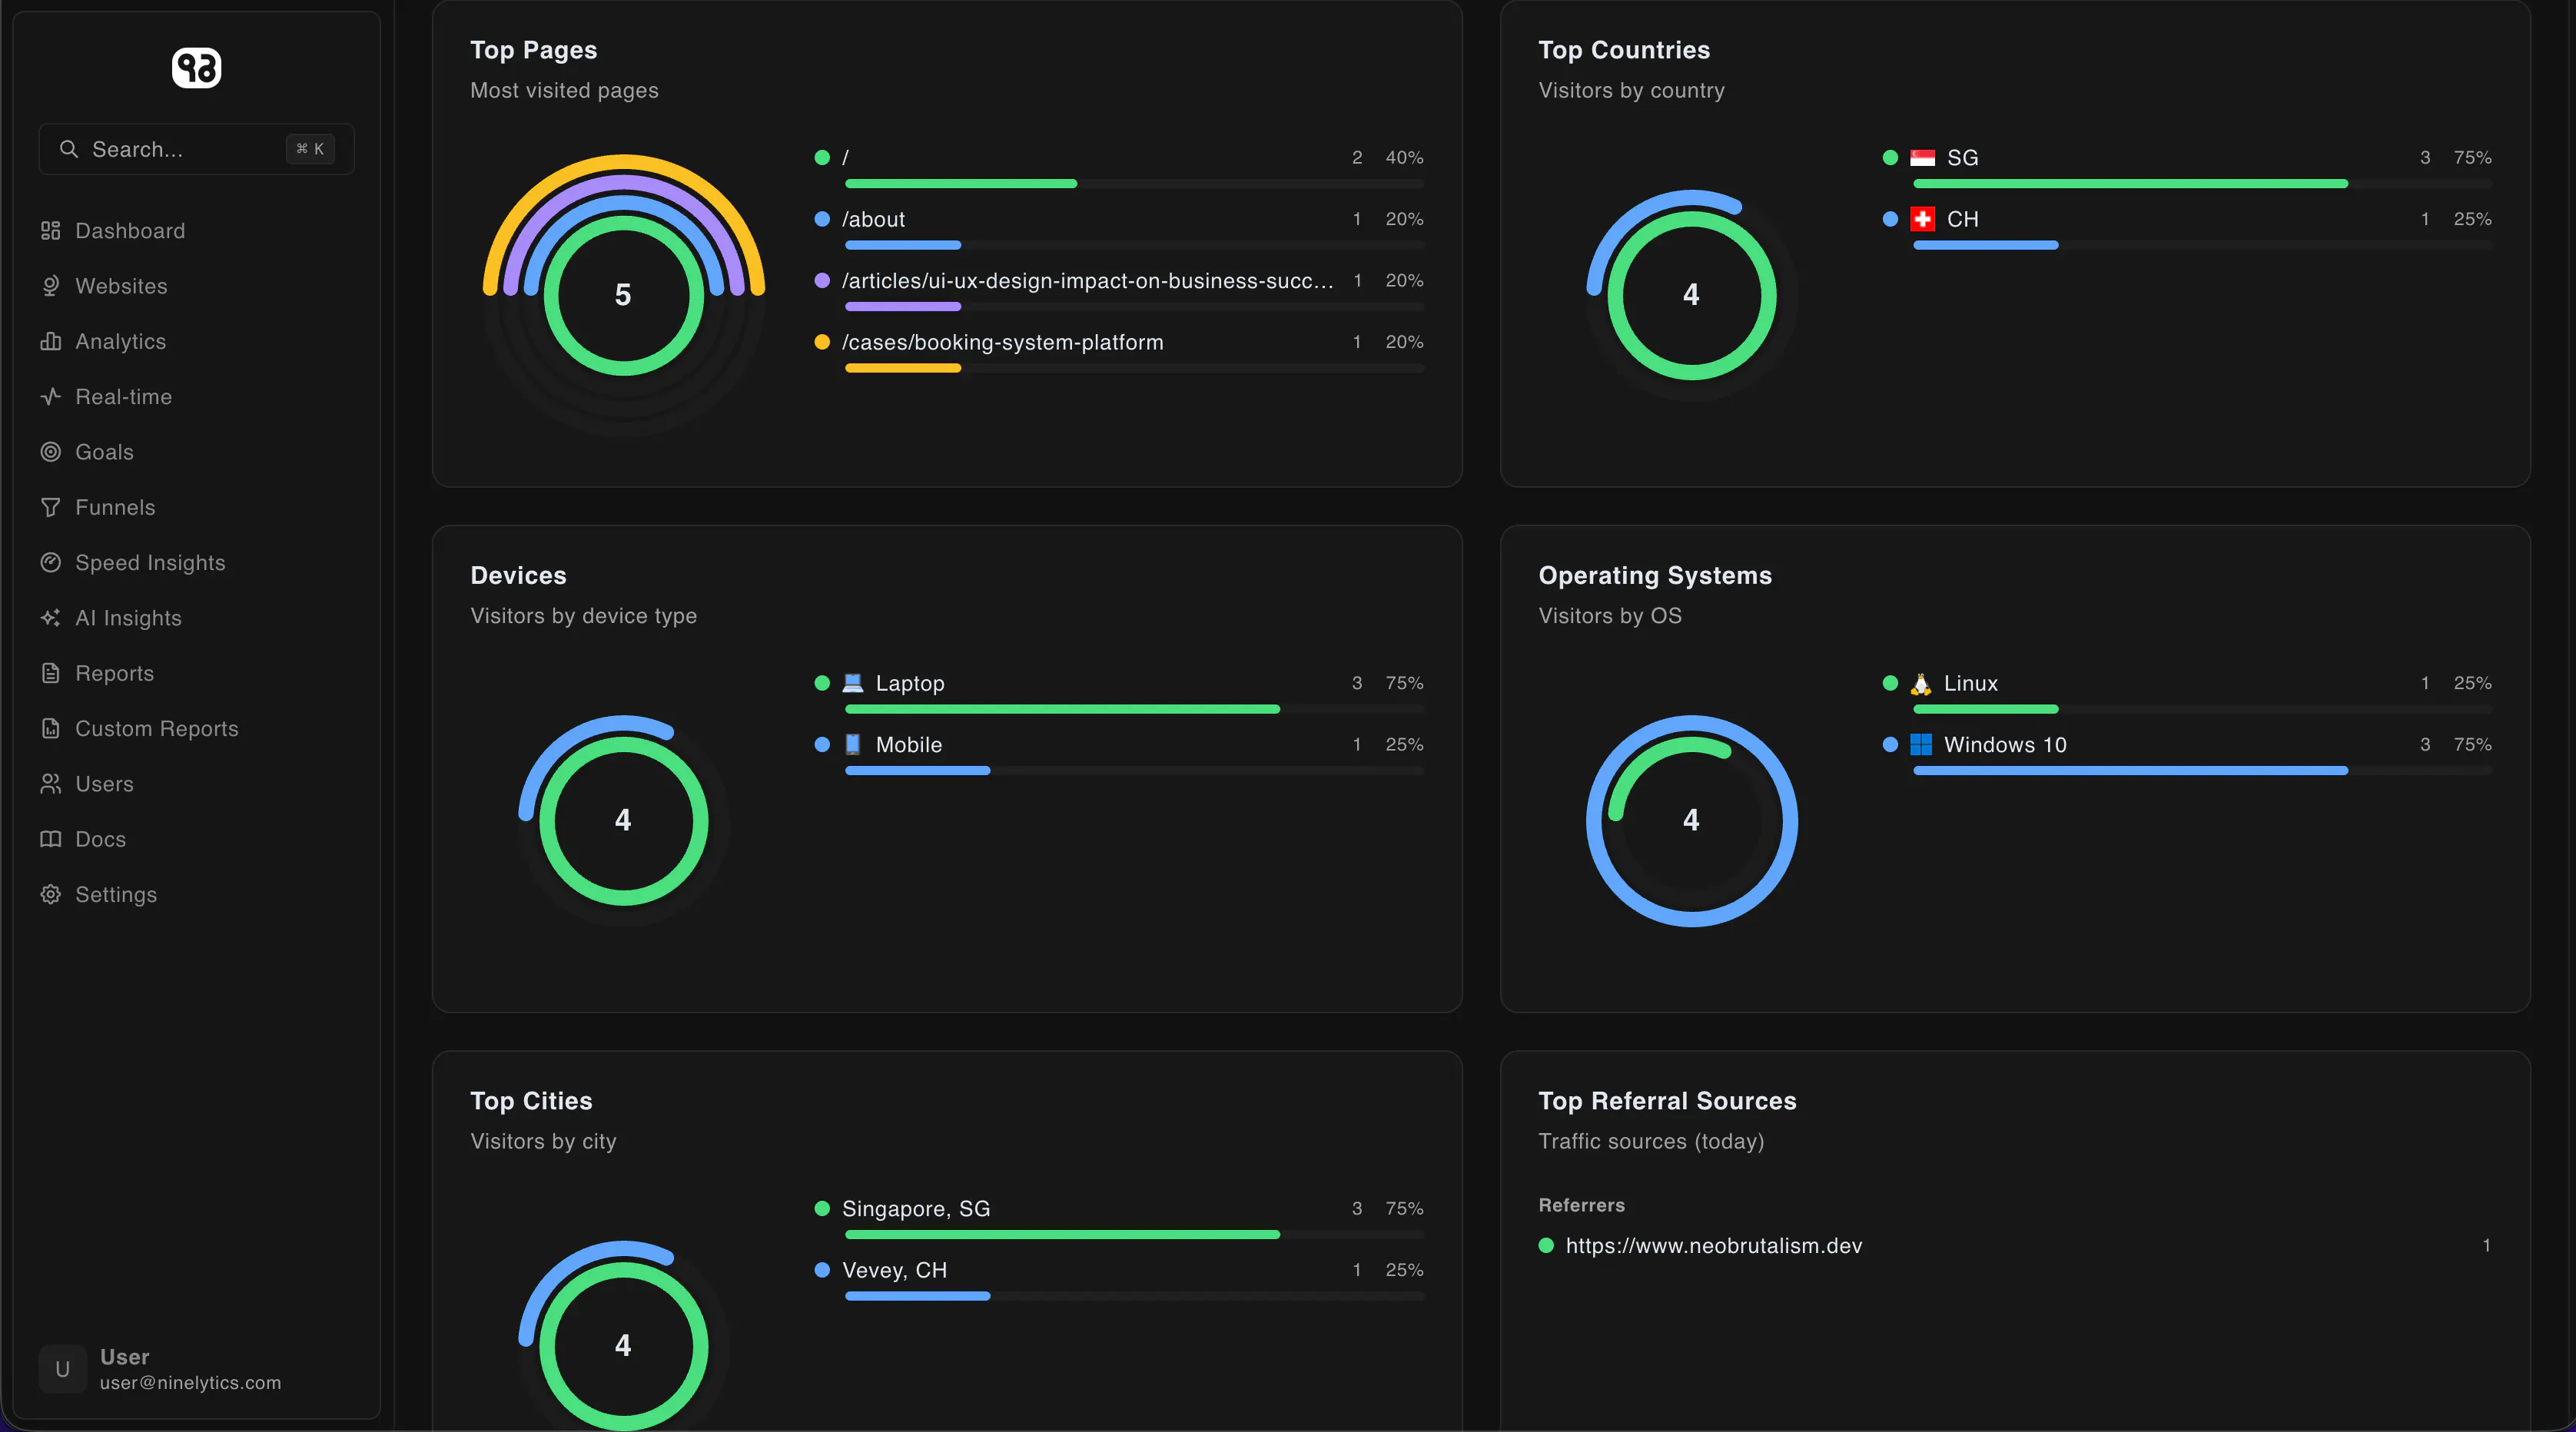Image resolution: width=2576 pixels, height=1432 pixels.
Task: Open the Analytics section
Action: tap(196, 341)
